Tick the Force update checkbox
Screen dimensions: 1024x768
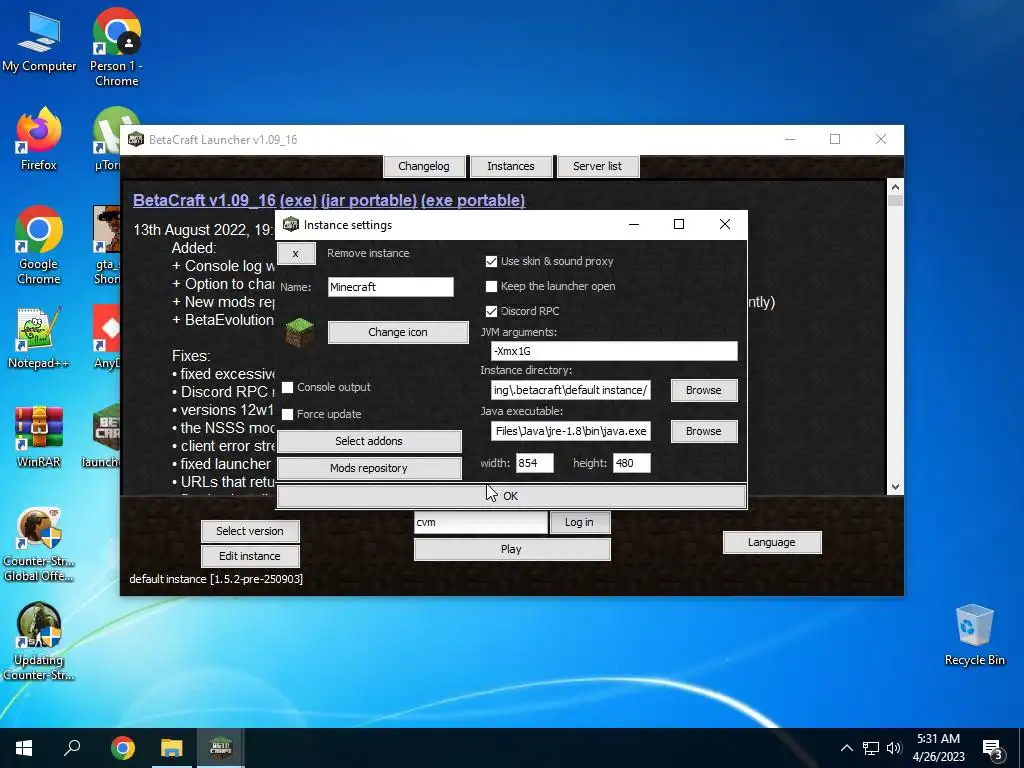tap(287, 414)
